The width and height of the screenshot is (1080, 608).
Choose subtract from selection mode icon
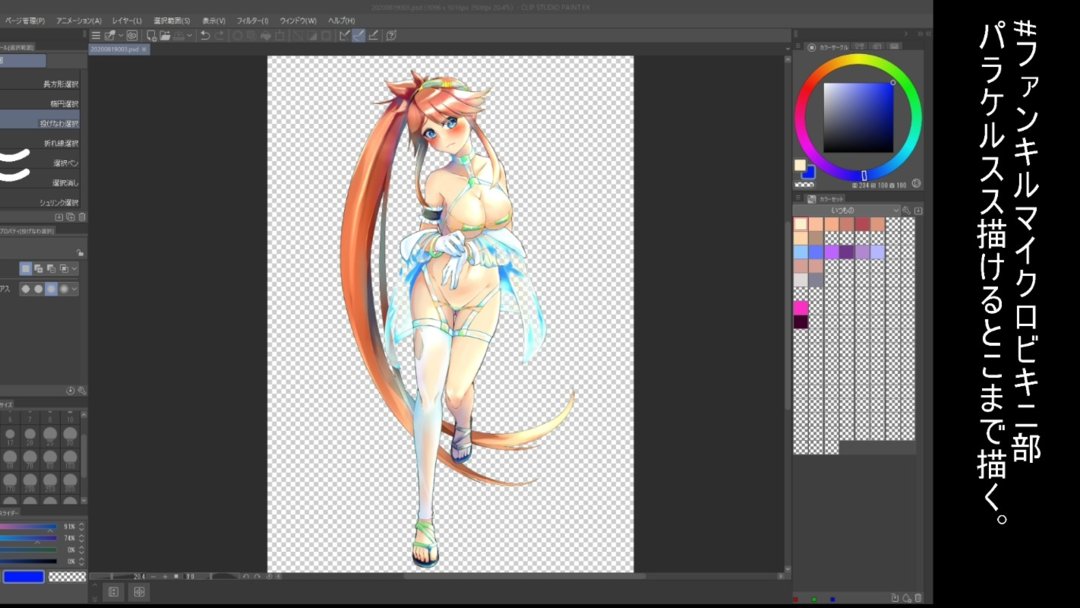click(51, 269)
